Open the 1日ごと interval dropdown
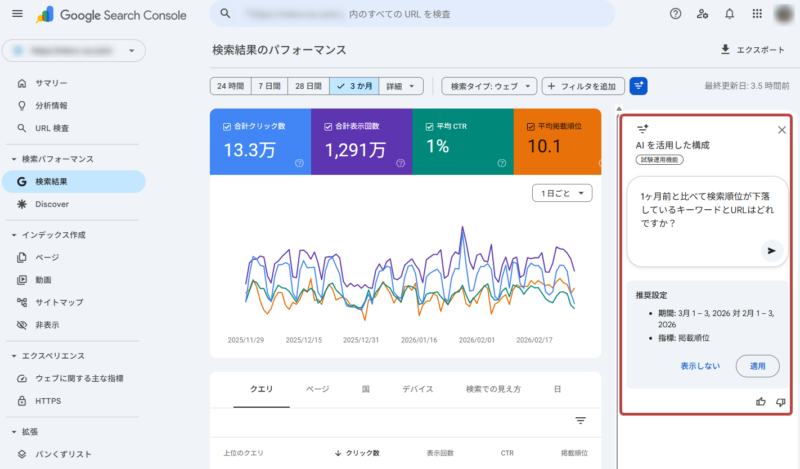Screen dimensions: 800x469 coord(562,192)
